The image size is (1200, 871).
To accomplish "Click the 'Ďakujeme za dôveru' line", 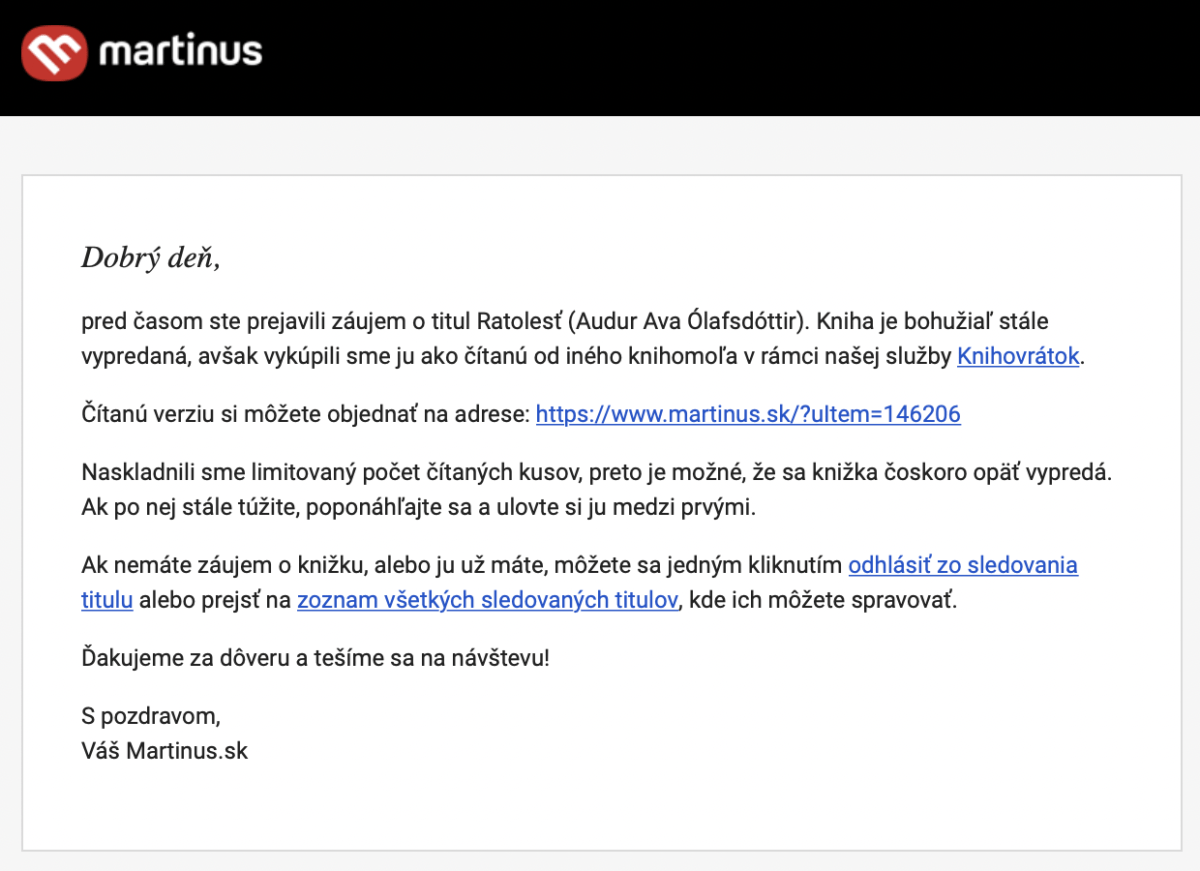I will [314, 658].
